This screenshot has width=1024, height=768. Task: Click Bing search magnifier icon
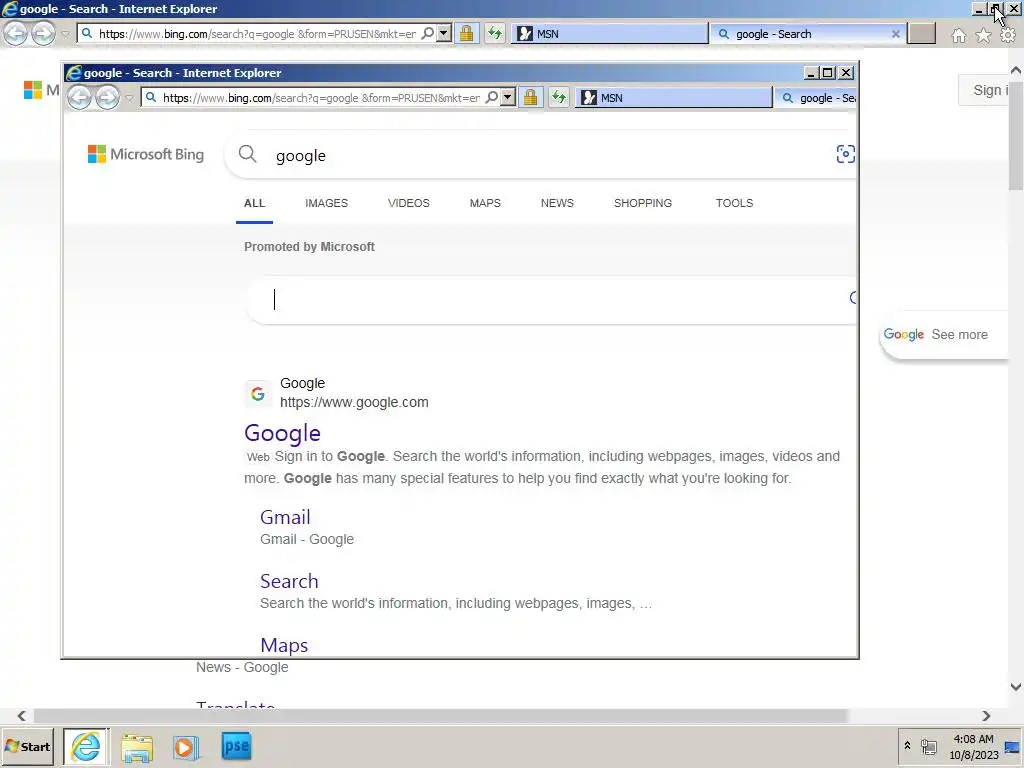coord(248,154)
